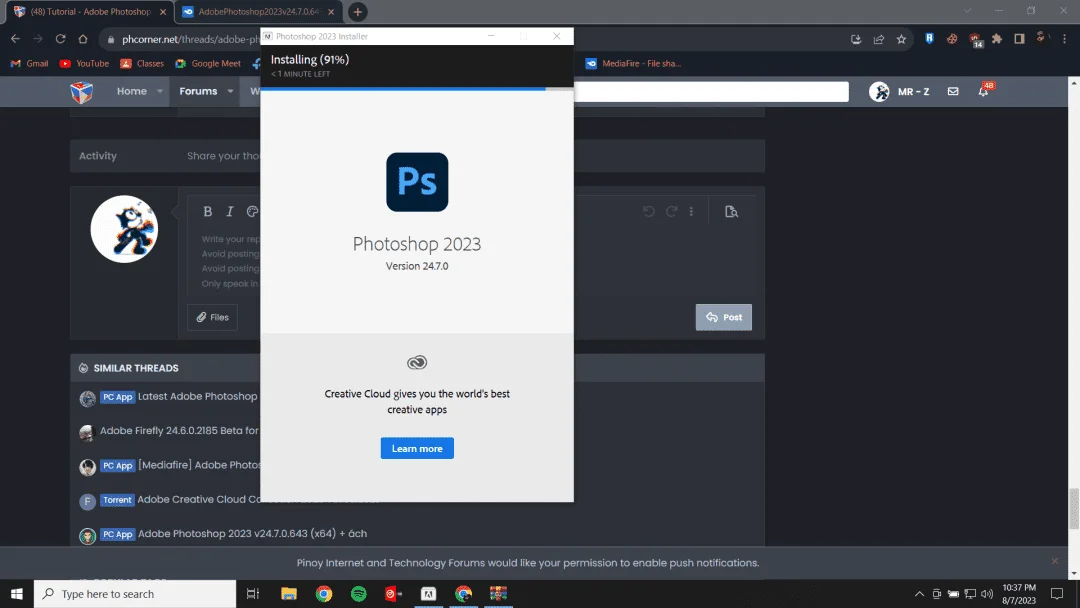Redo edit in reply editor

click(x=671, y=211)
